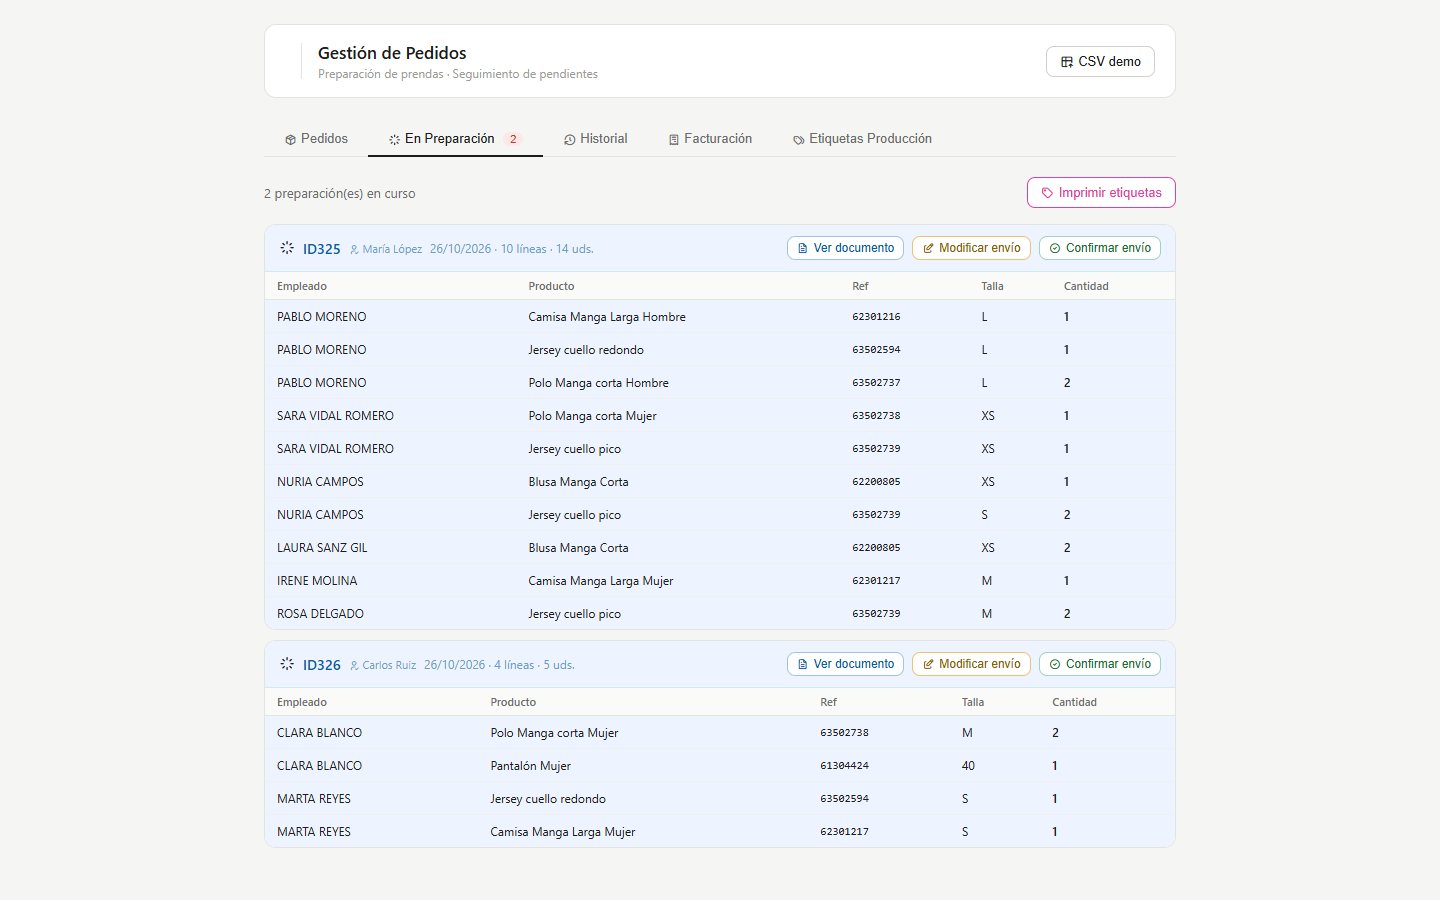Click Imprimir etiquetas button

pyautogui.click(x=1101, y=193)
